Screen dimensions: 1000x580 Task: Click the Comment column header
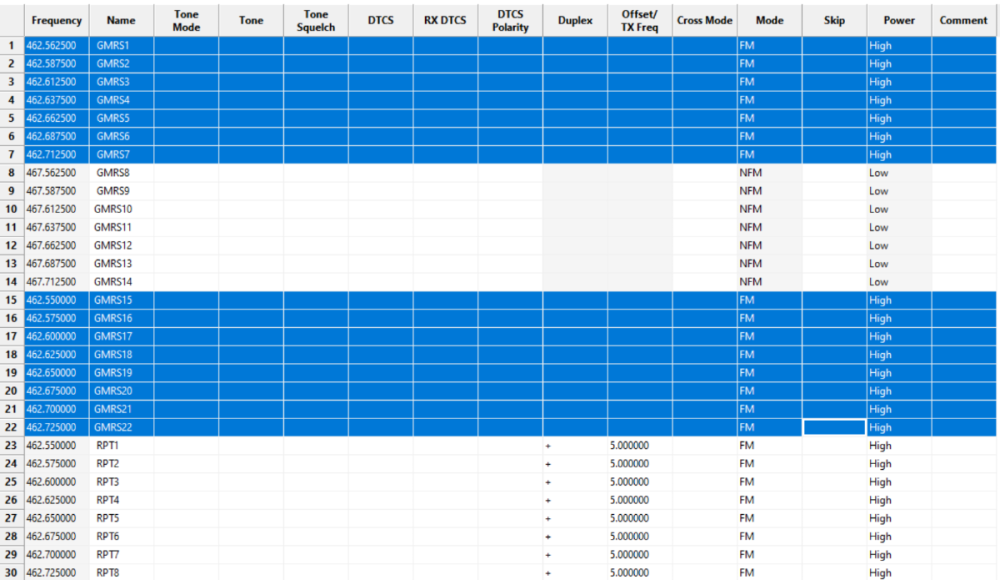(x=964, y=20)
